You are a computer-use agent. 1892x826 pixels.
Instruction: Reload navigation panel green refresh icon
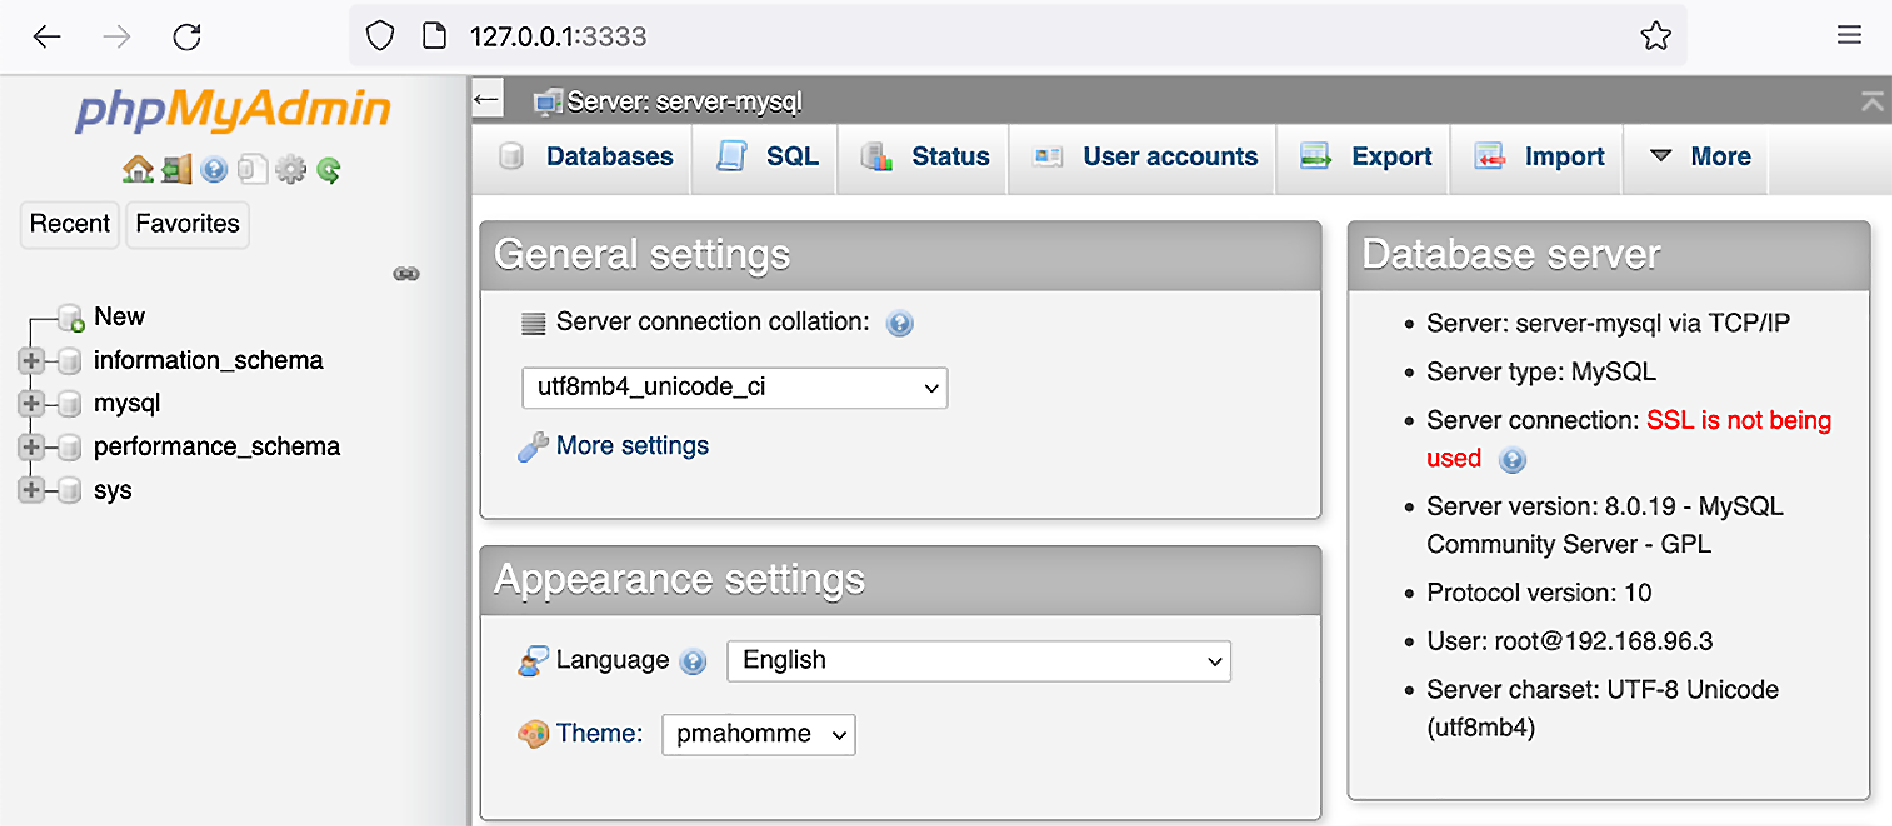(x=328, y=170)
